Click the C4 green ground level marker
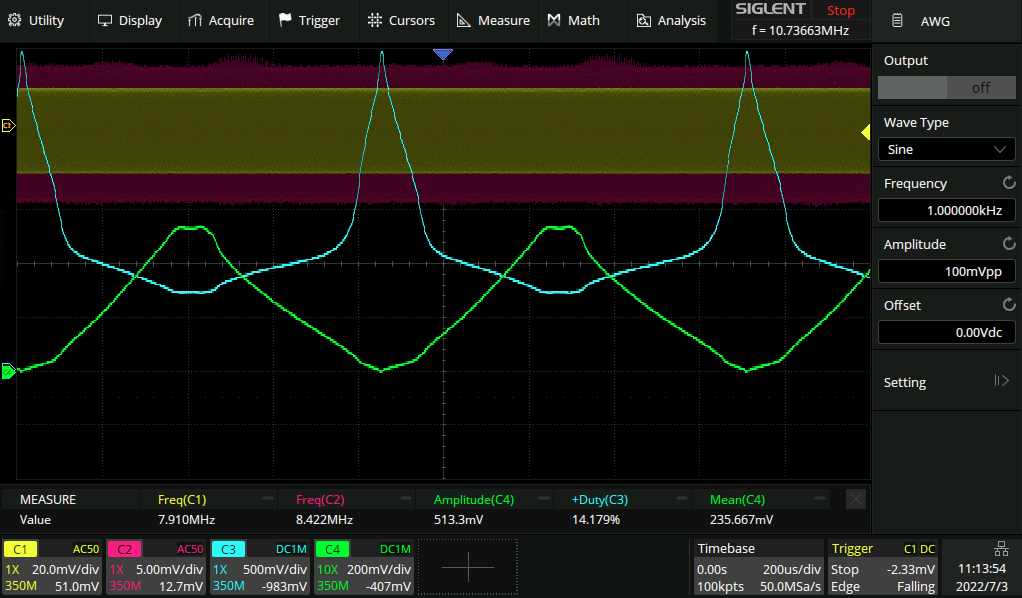Screen dimensions: 1022x598 [8, 372]
